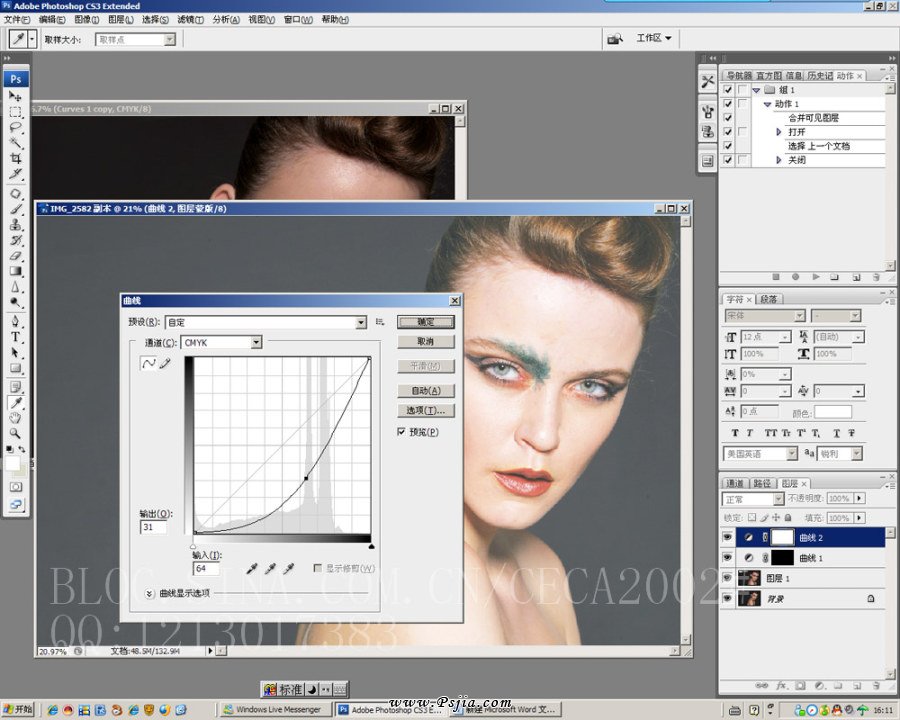Toggle visibility of the 背景 layer
Image resolution: width=900 pixels, height=720 pixels.
[727, 598]
